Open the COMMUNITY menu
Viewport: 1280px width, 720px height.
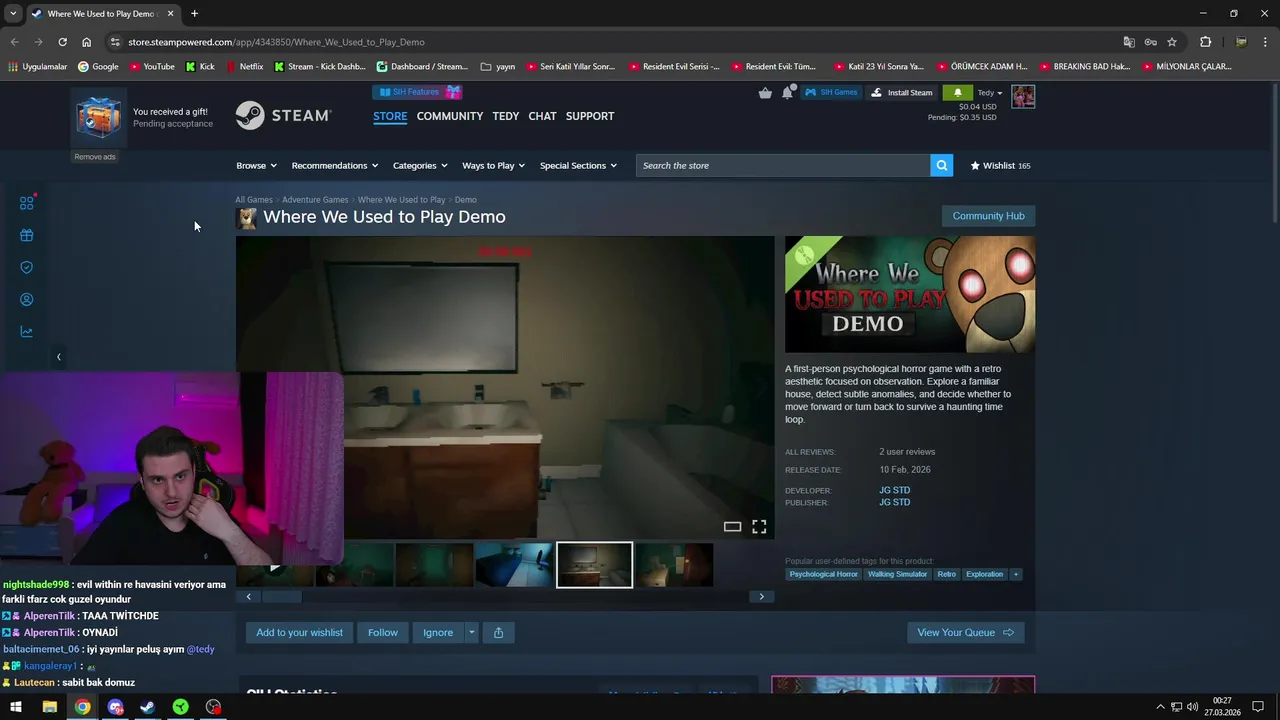(x=450, y=116)
